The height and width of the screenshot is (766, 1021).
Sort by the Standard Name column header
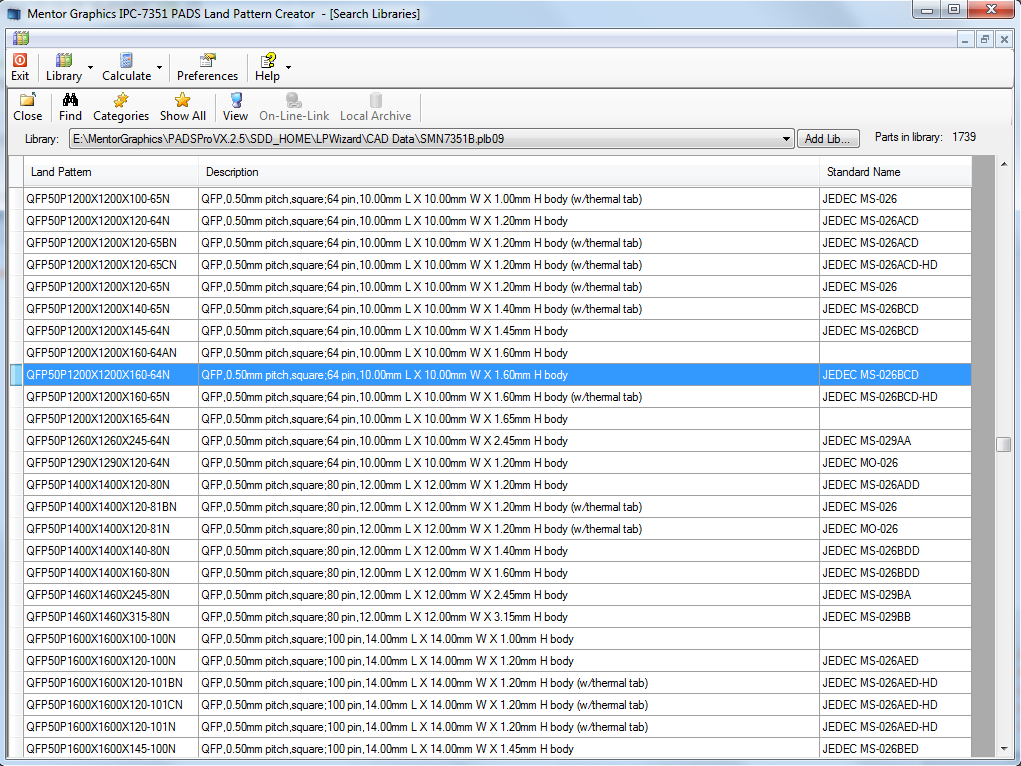click(x=895, y=172)
